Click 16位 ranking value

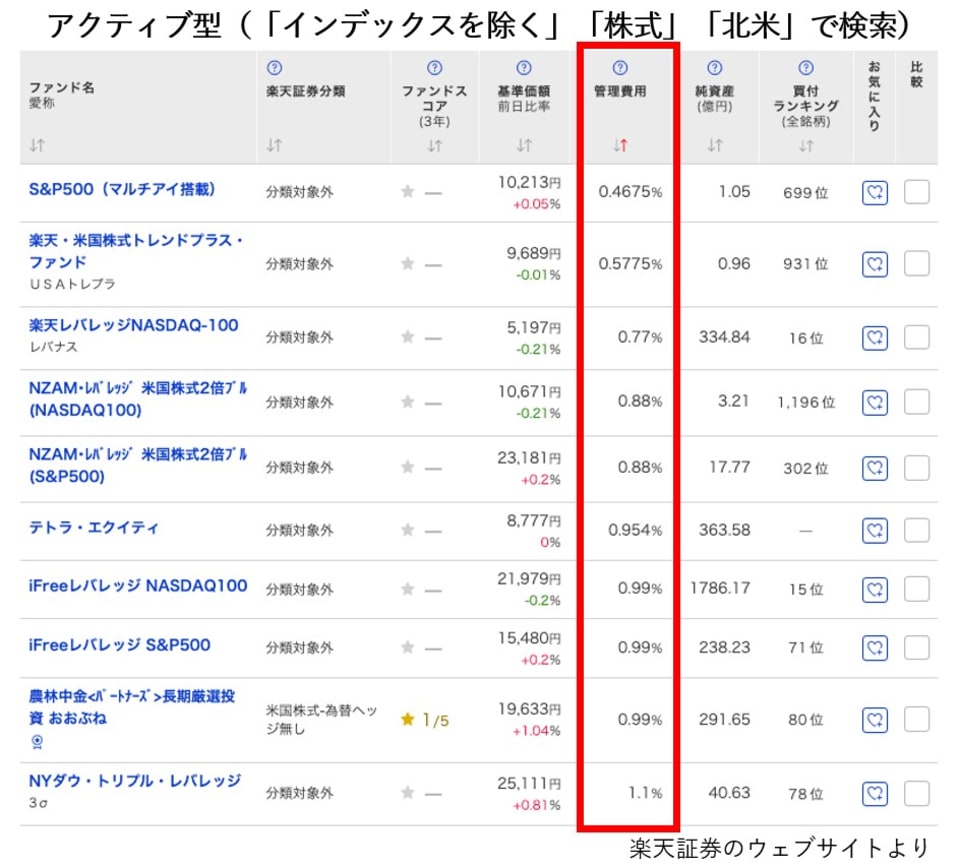(x=806, y=338)
